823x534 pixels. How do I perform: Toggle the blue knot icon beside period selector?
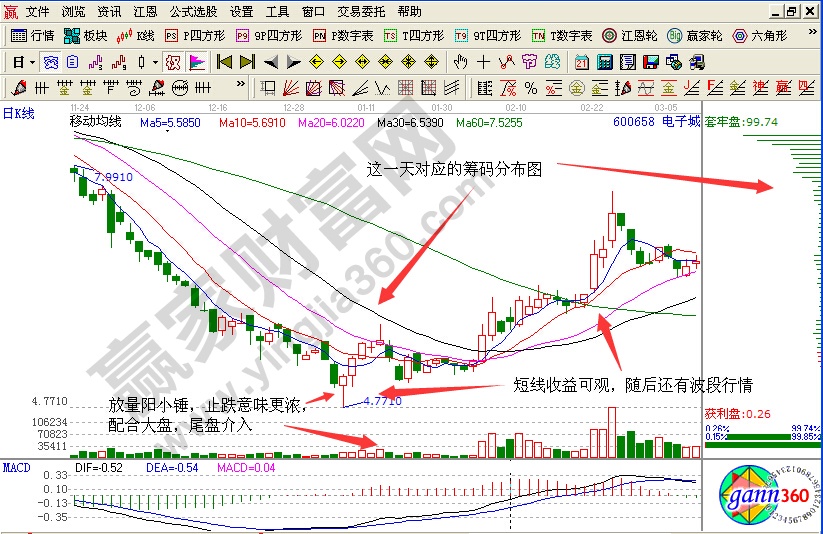coord(49,62)
